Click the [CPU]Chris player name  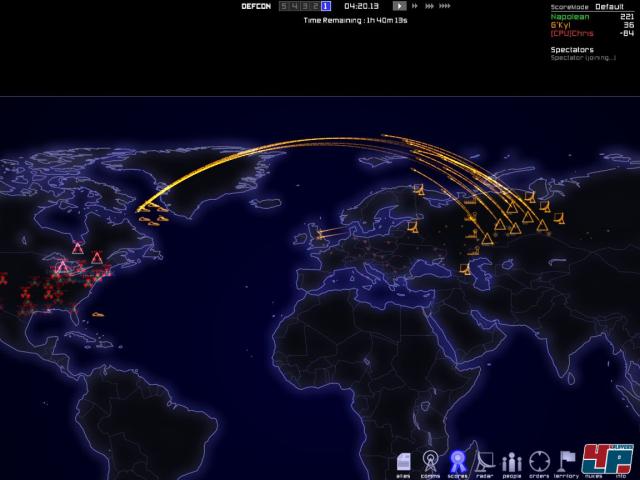click(x=572, y=33)
